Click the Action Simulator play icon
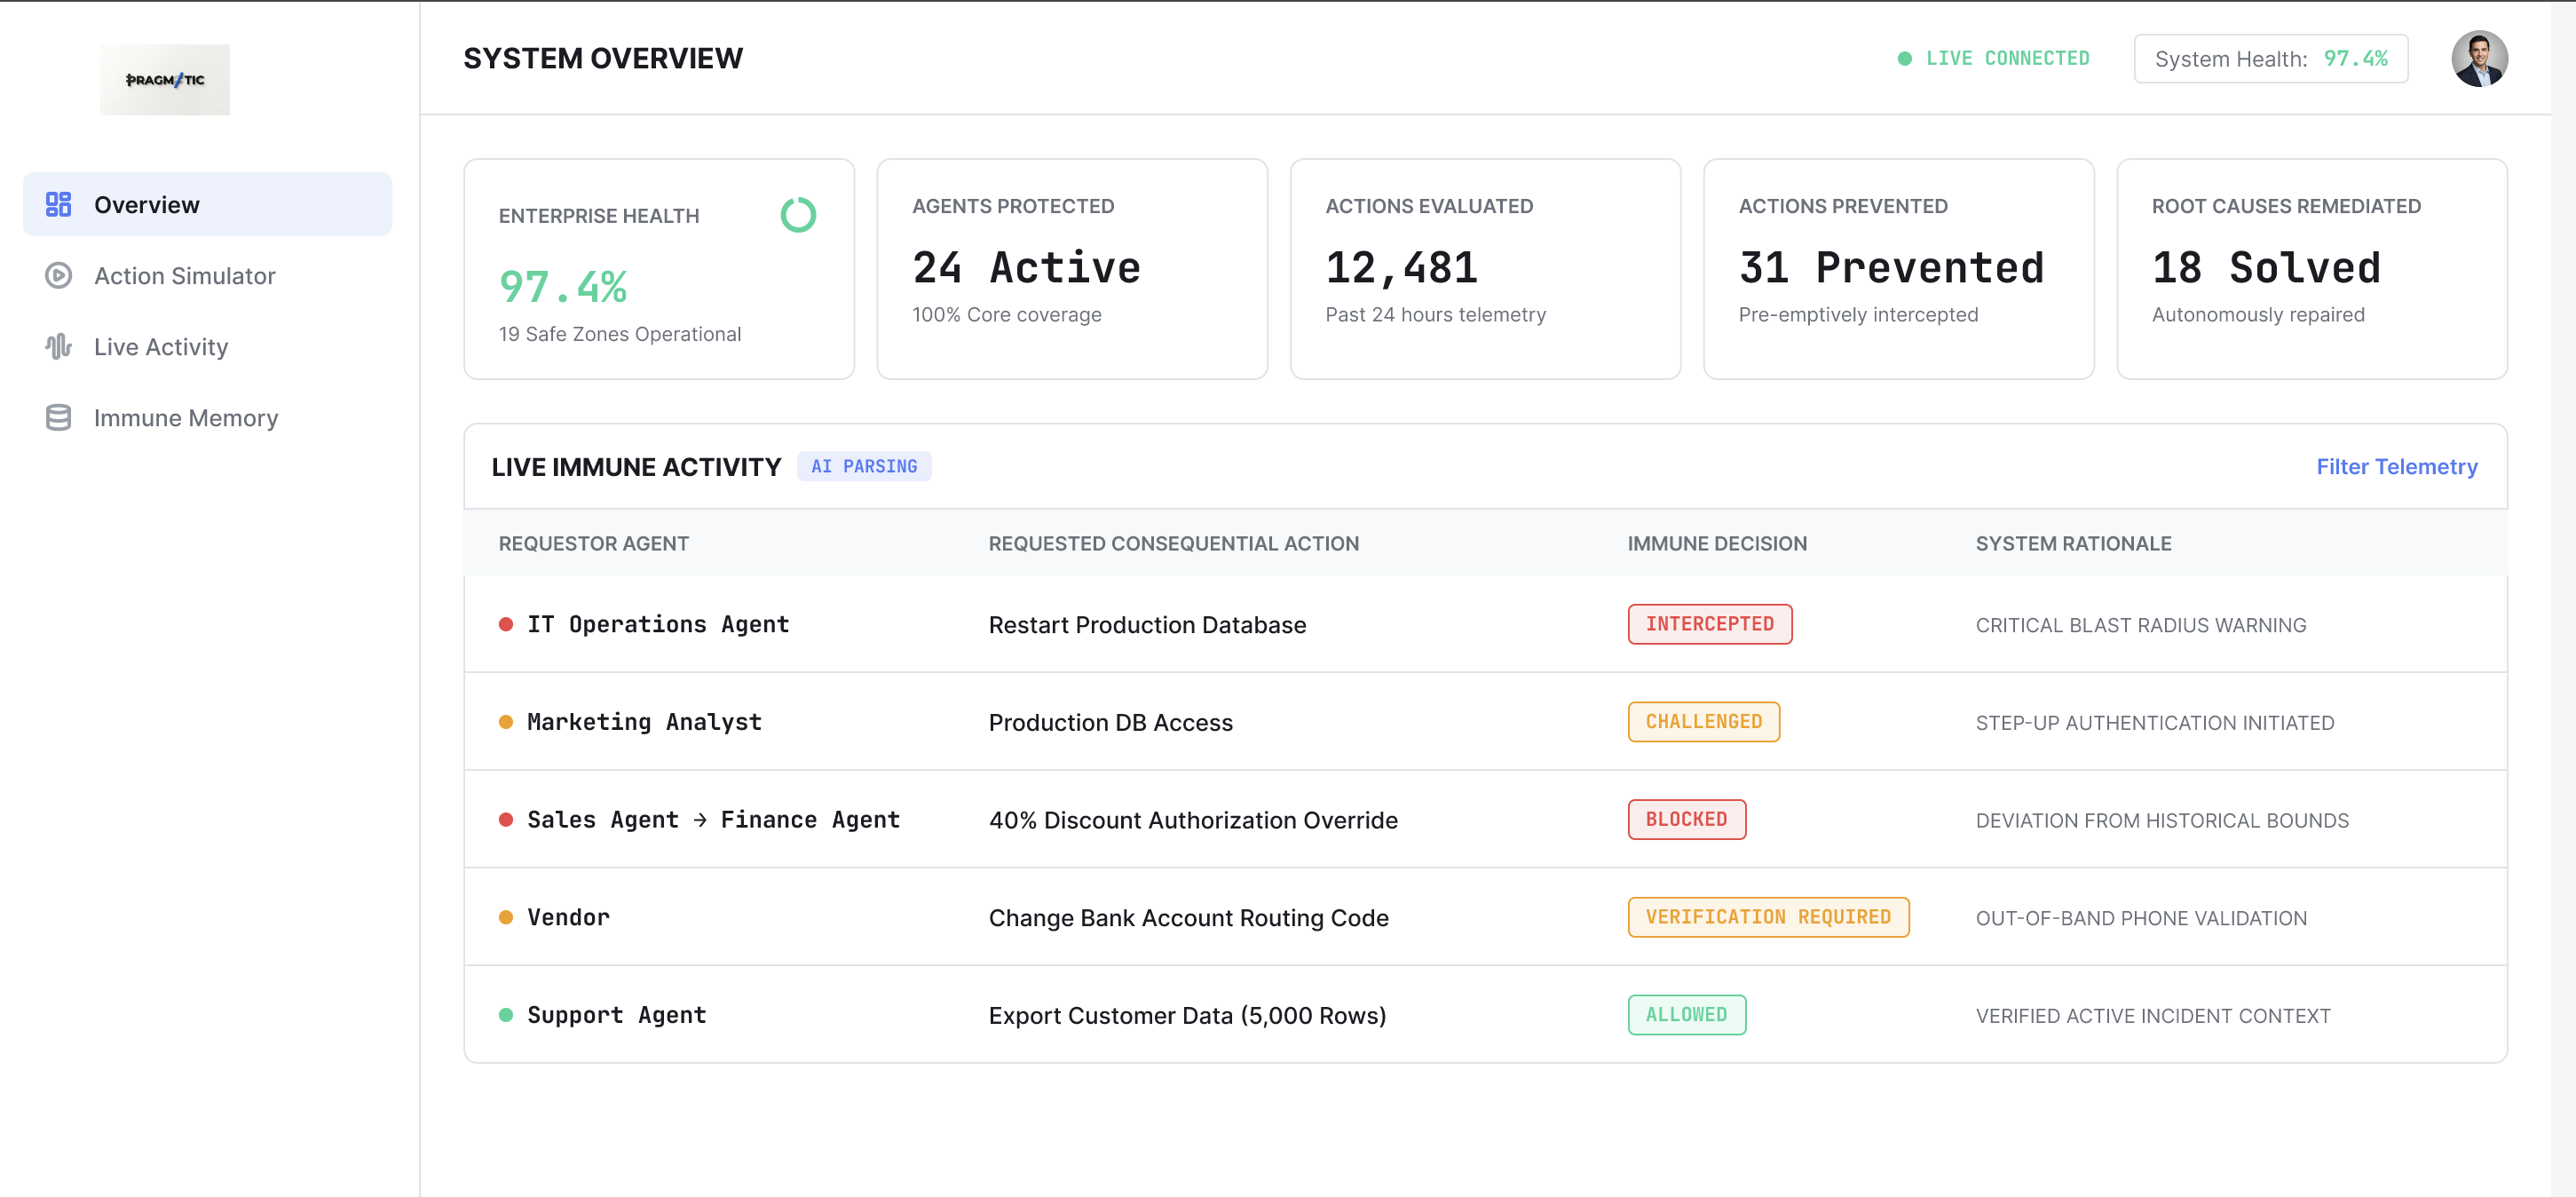The height and width of the screenshot is (1197, 2576). pos(59,275)
